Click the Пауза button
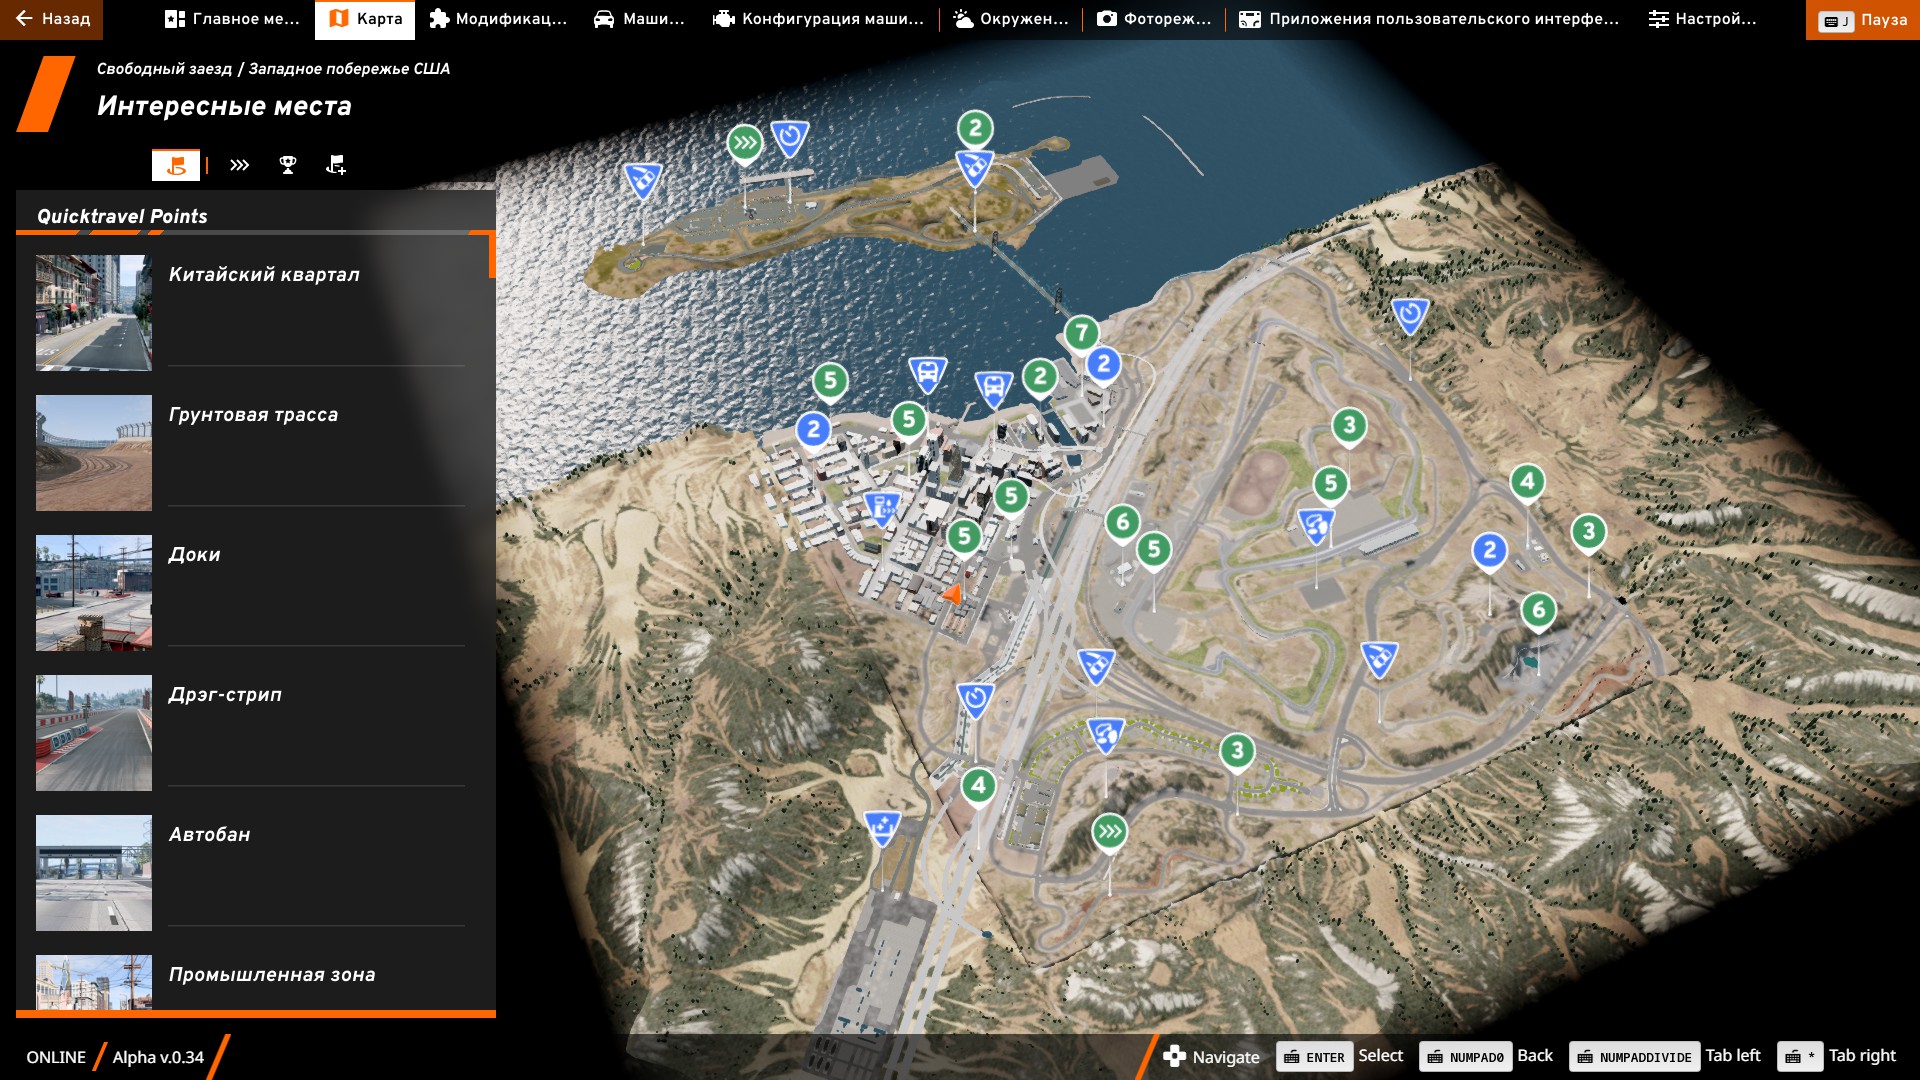The width and height of the screenshot is (1920, 1080). click(x=1862, y=19)
